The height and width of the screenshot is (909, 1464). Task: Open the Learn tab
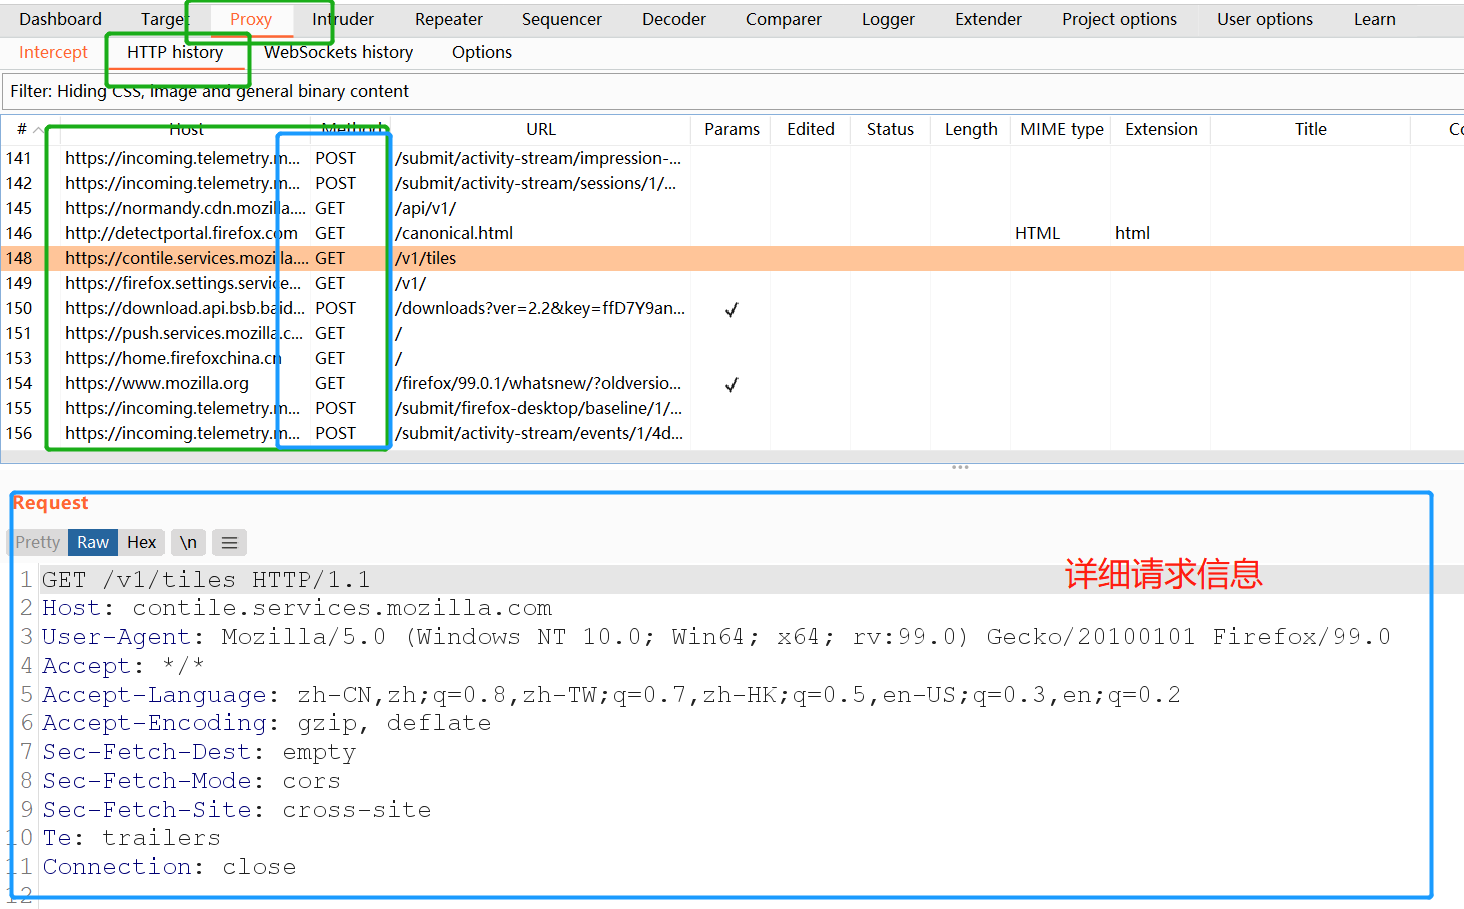click(x=1374, y=19)
